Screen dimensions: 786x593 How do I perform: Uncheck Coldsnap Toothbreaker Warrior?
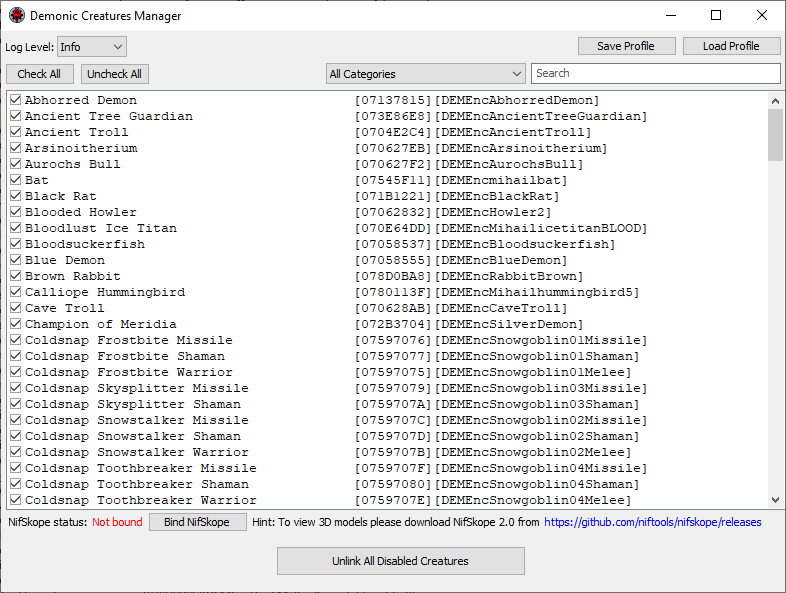pyautogui.click(x=15, y=500)
